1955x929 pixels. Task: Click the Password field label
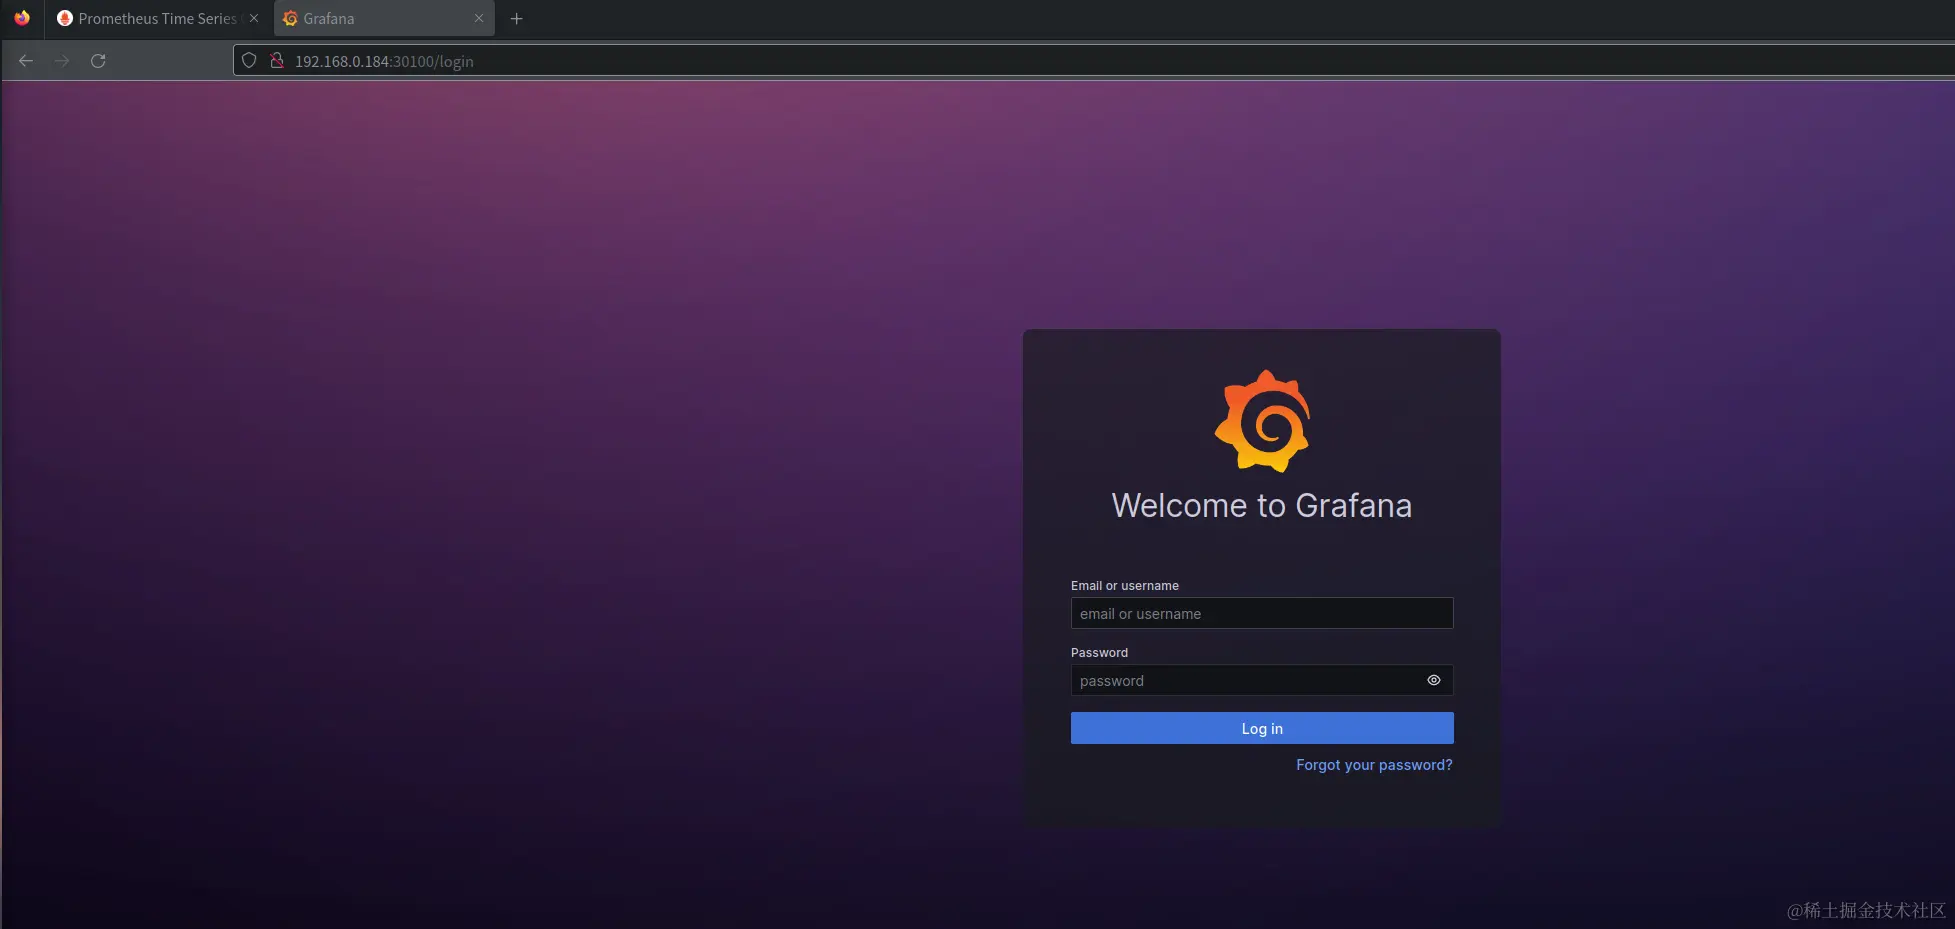pyautogui.click(x=1099, y=653)
